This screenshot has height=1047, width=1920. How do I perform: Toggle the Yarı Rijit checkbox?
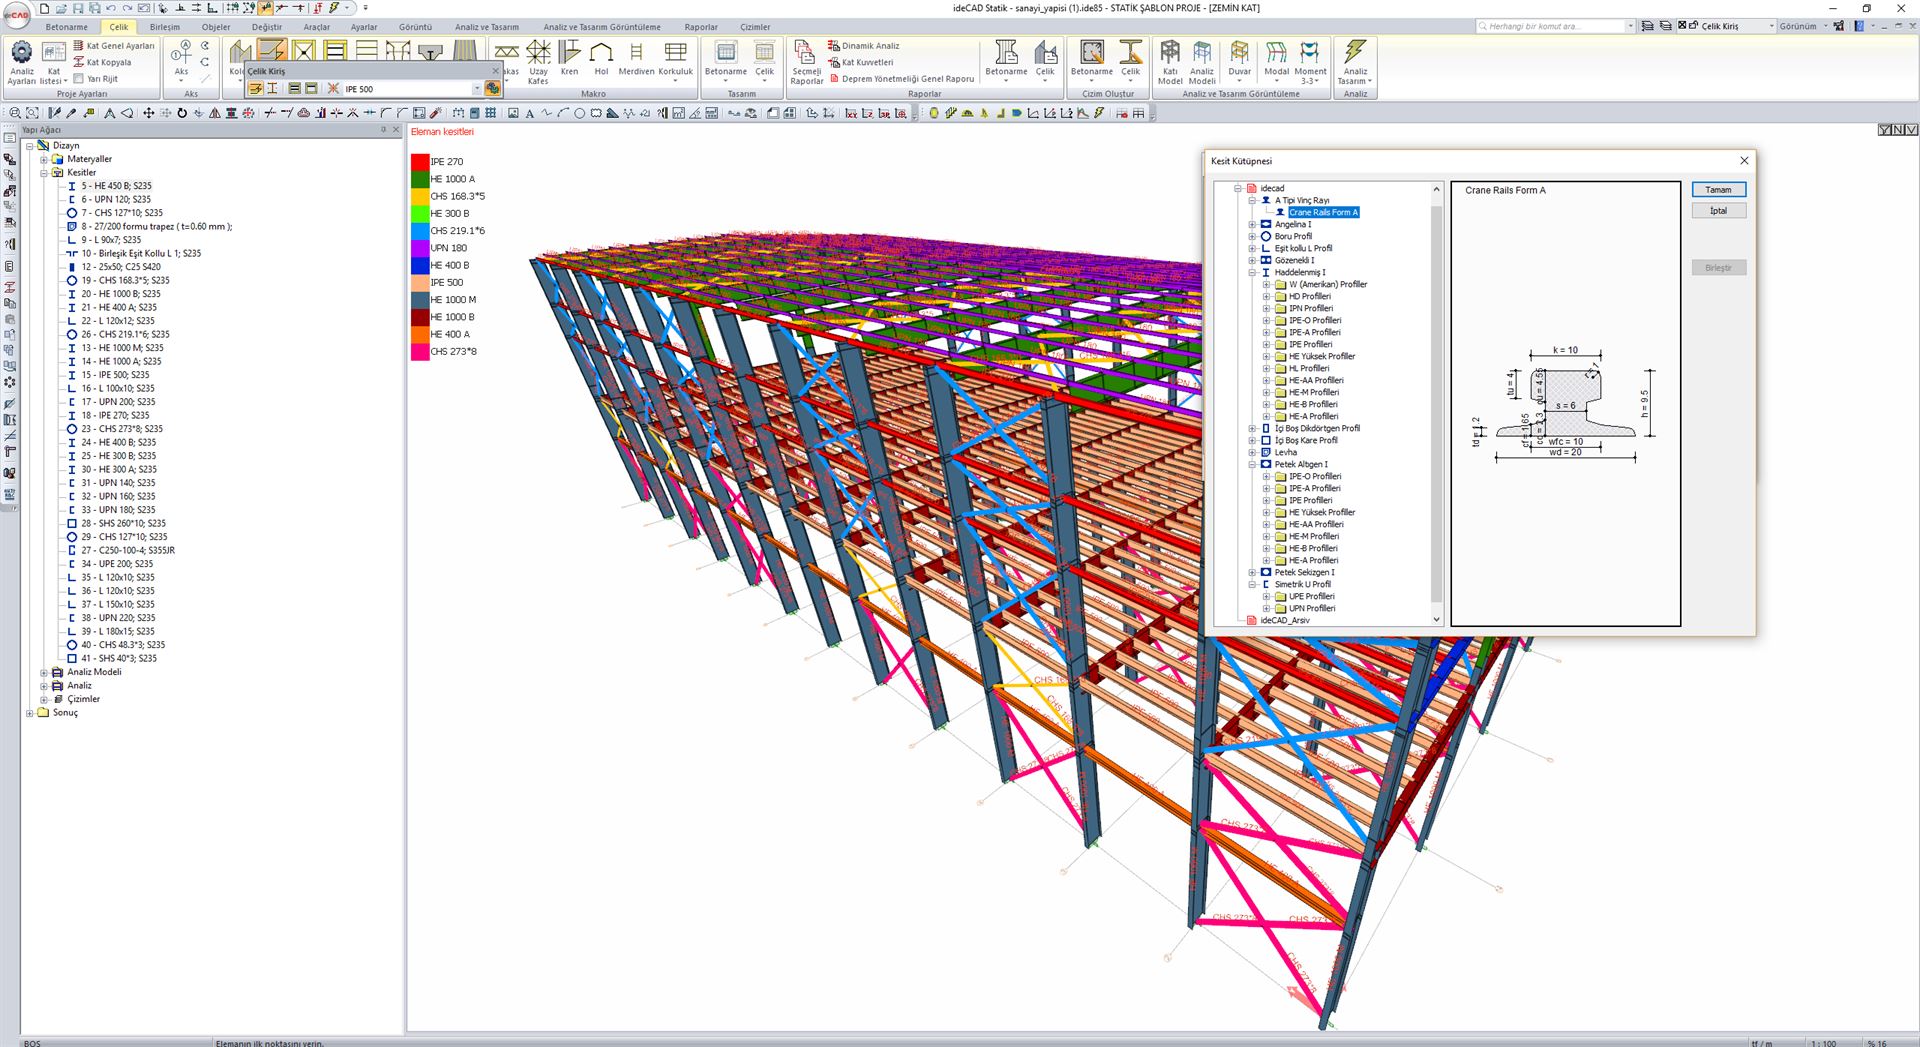pos(76,78)
